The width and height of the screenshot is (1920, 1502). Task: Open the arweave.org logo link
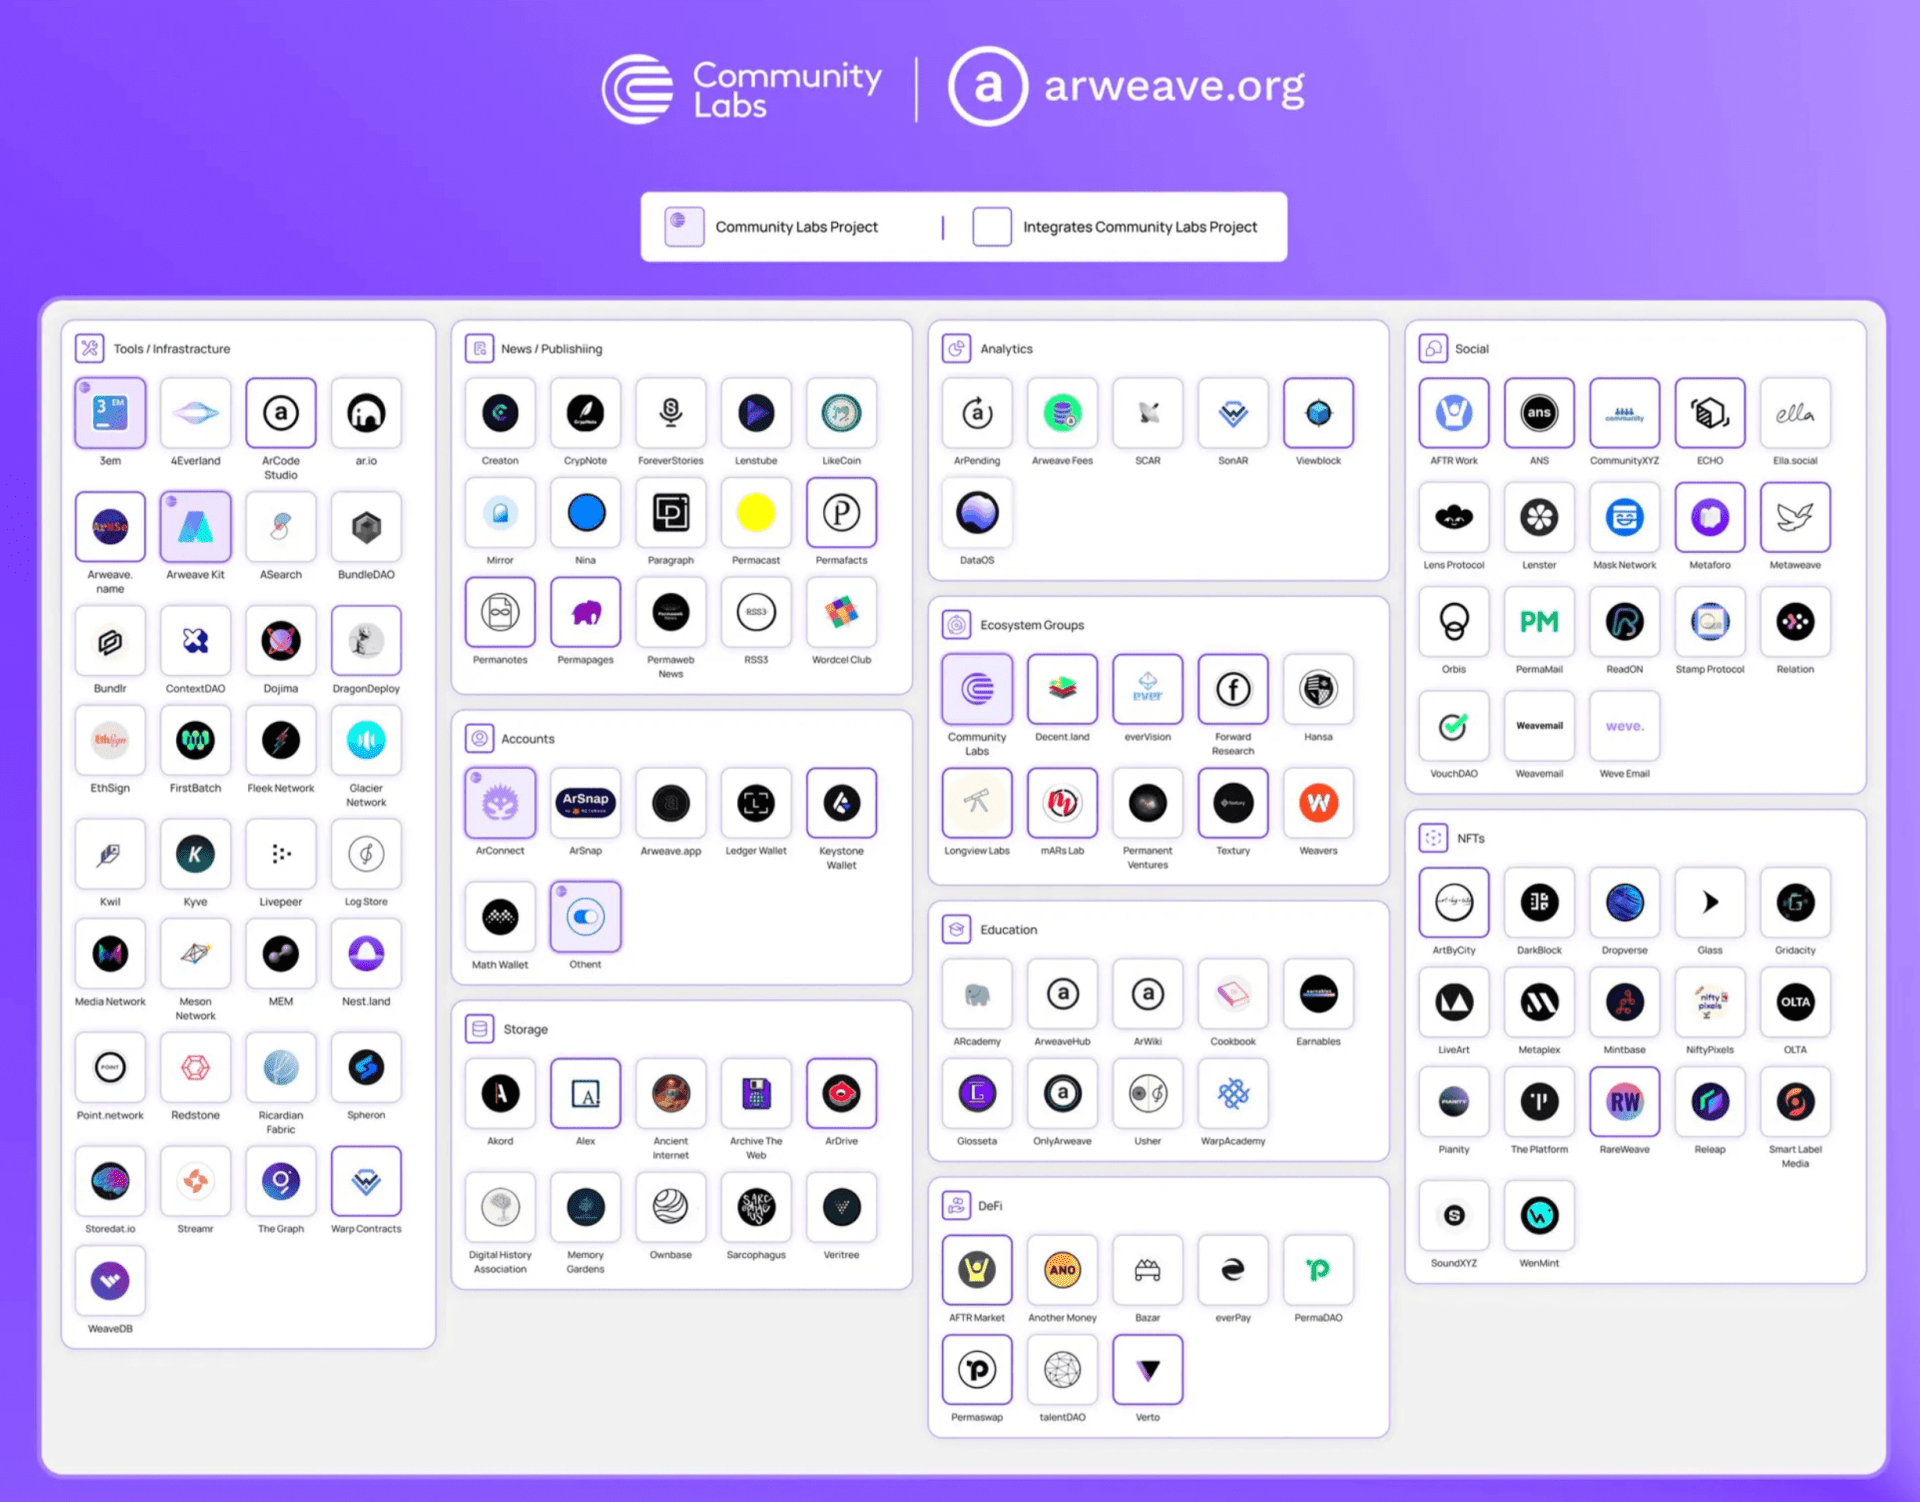click(x=1127, y=87)
